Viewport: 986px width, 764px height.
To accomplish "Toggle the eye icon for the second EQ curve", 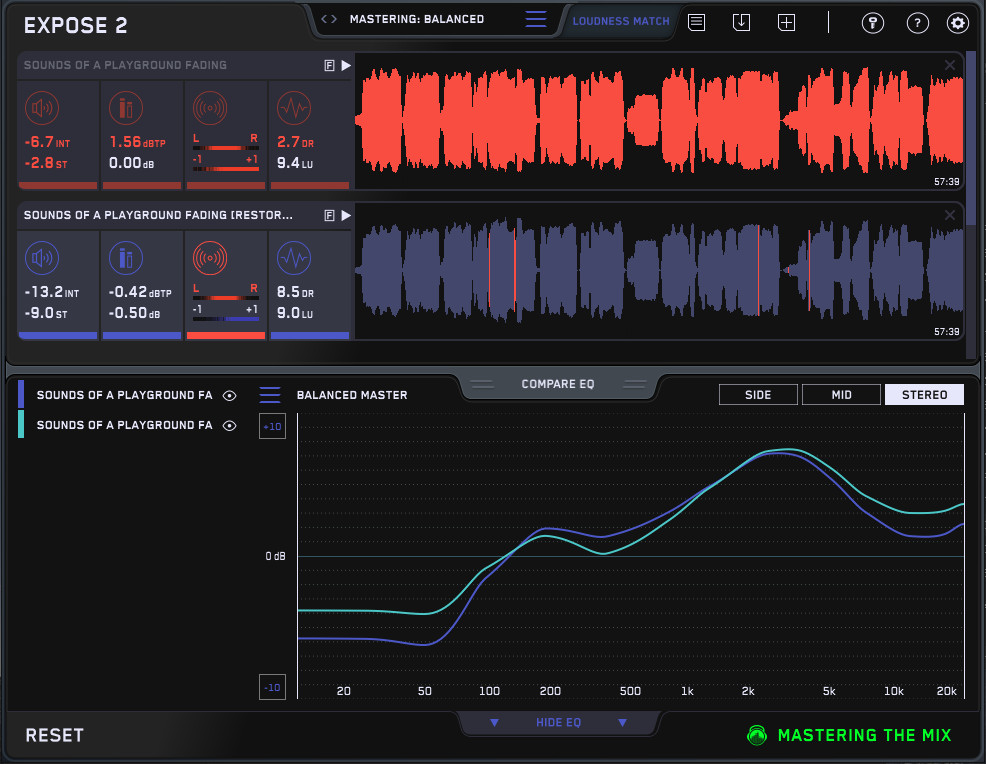I will pos(229,426).
